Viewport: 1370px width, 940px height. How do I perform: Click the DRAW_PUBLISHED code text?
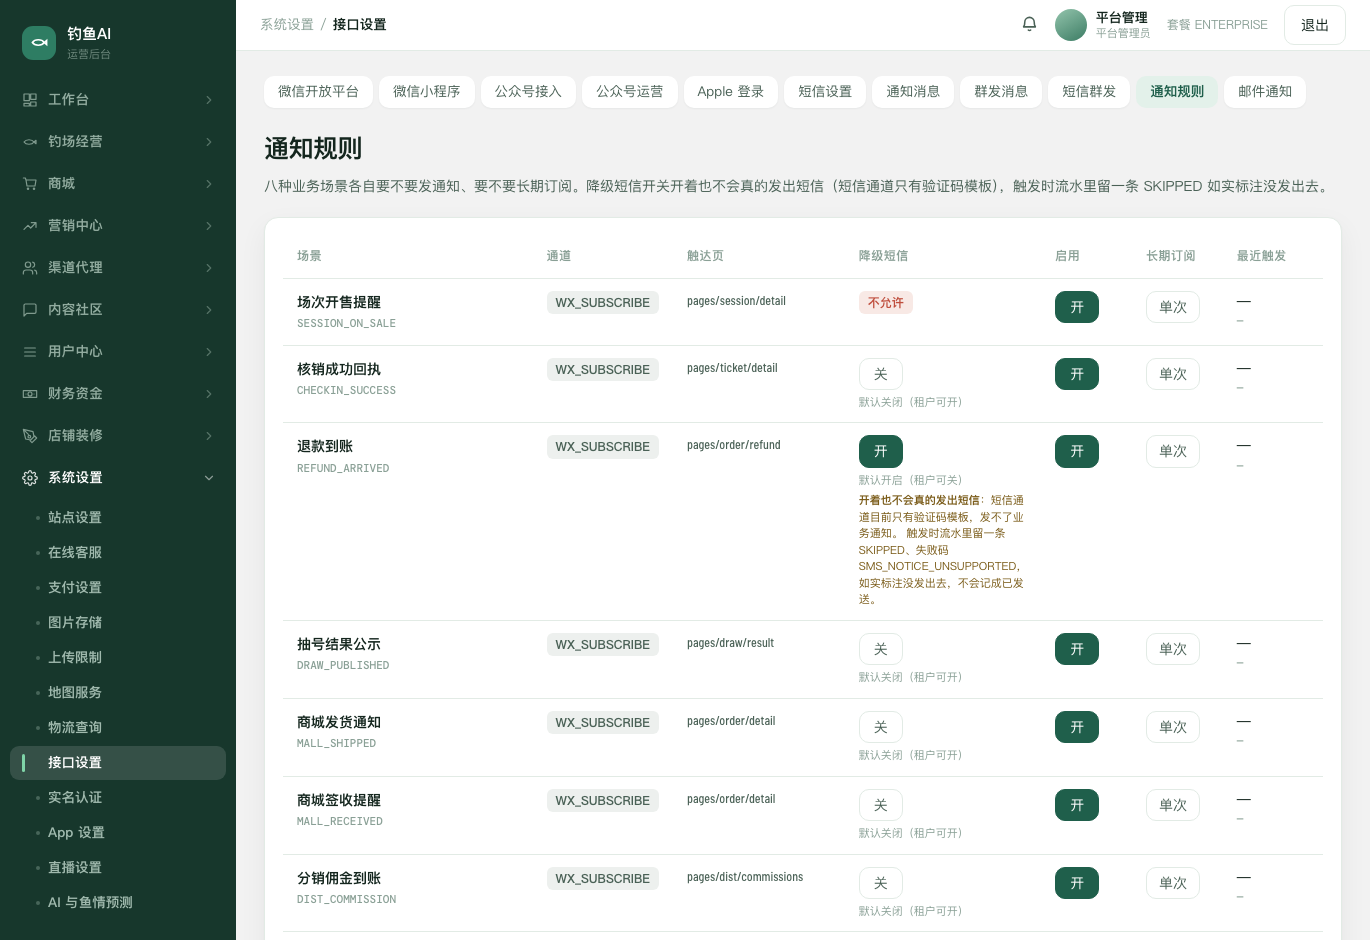pos(343,666)
